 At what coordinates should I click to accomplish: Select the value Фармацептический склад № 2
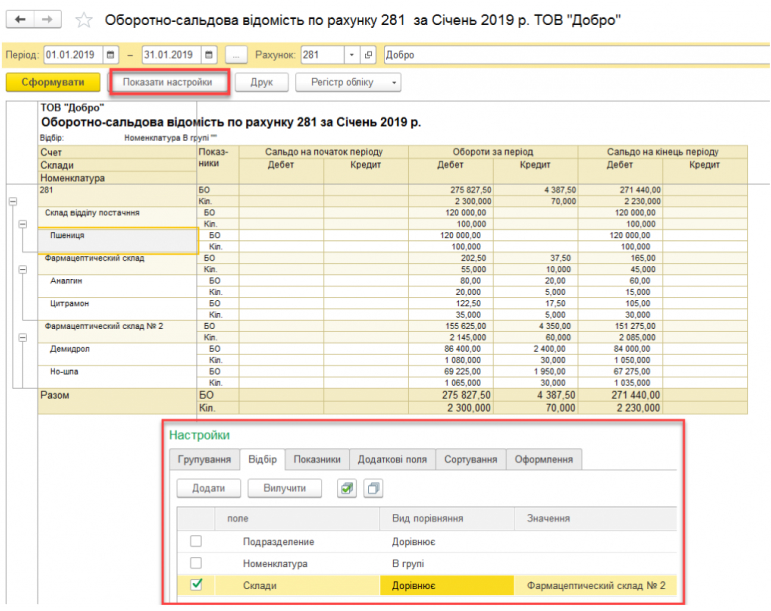coord(595,585)
